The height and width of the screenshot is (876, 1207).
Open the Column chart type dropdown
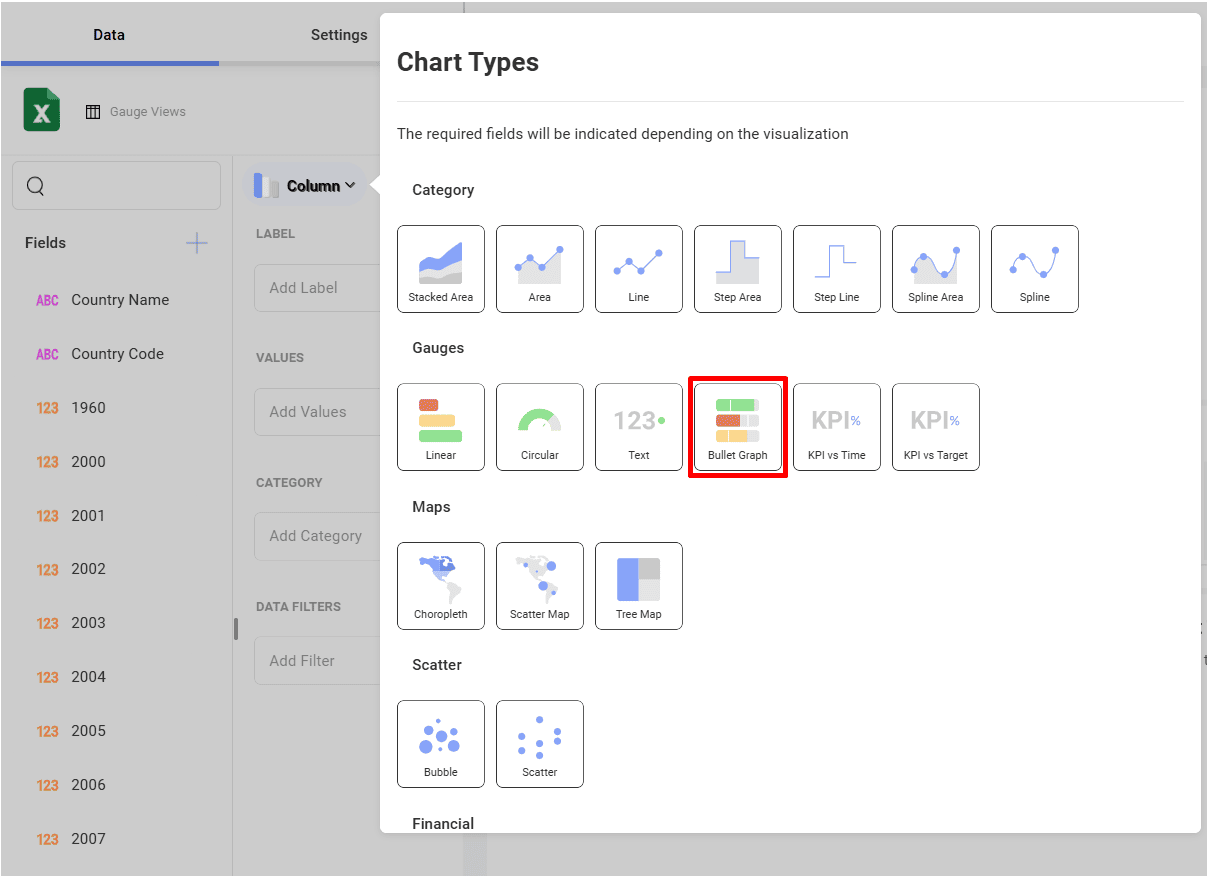[305, 186]
